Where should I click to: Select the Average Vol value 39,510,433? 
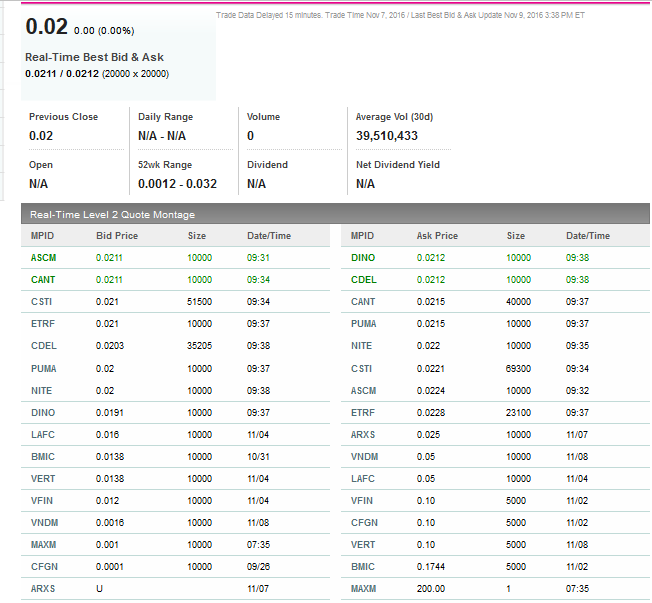coord(387,136)
